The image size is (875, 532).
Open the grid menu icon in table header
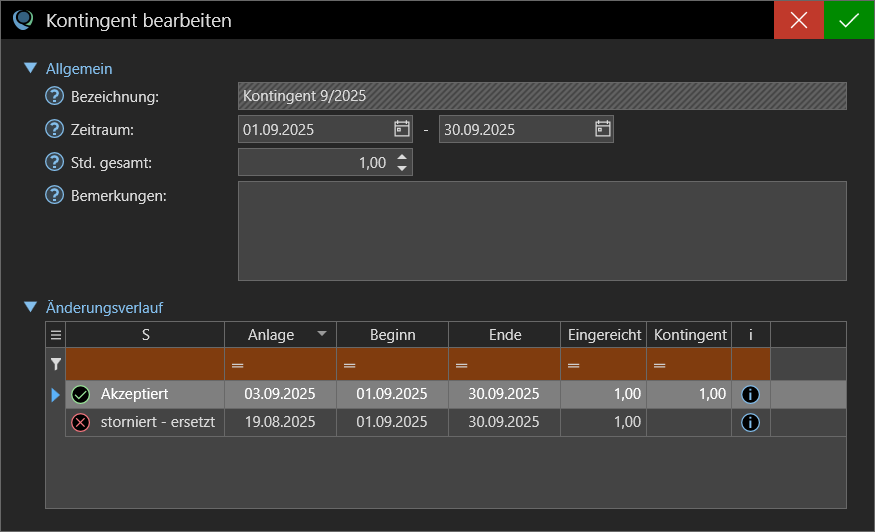pos(56,335)
